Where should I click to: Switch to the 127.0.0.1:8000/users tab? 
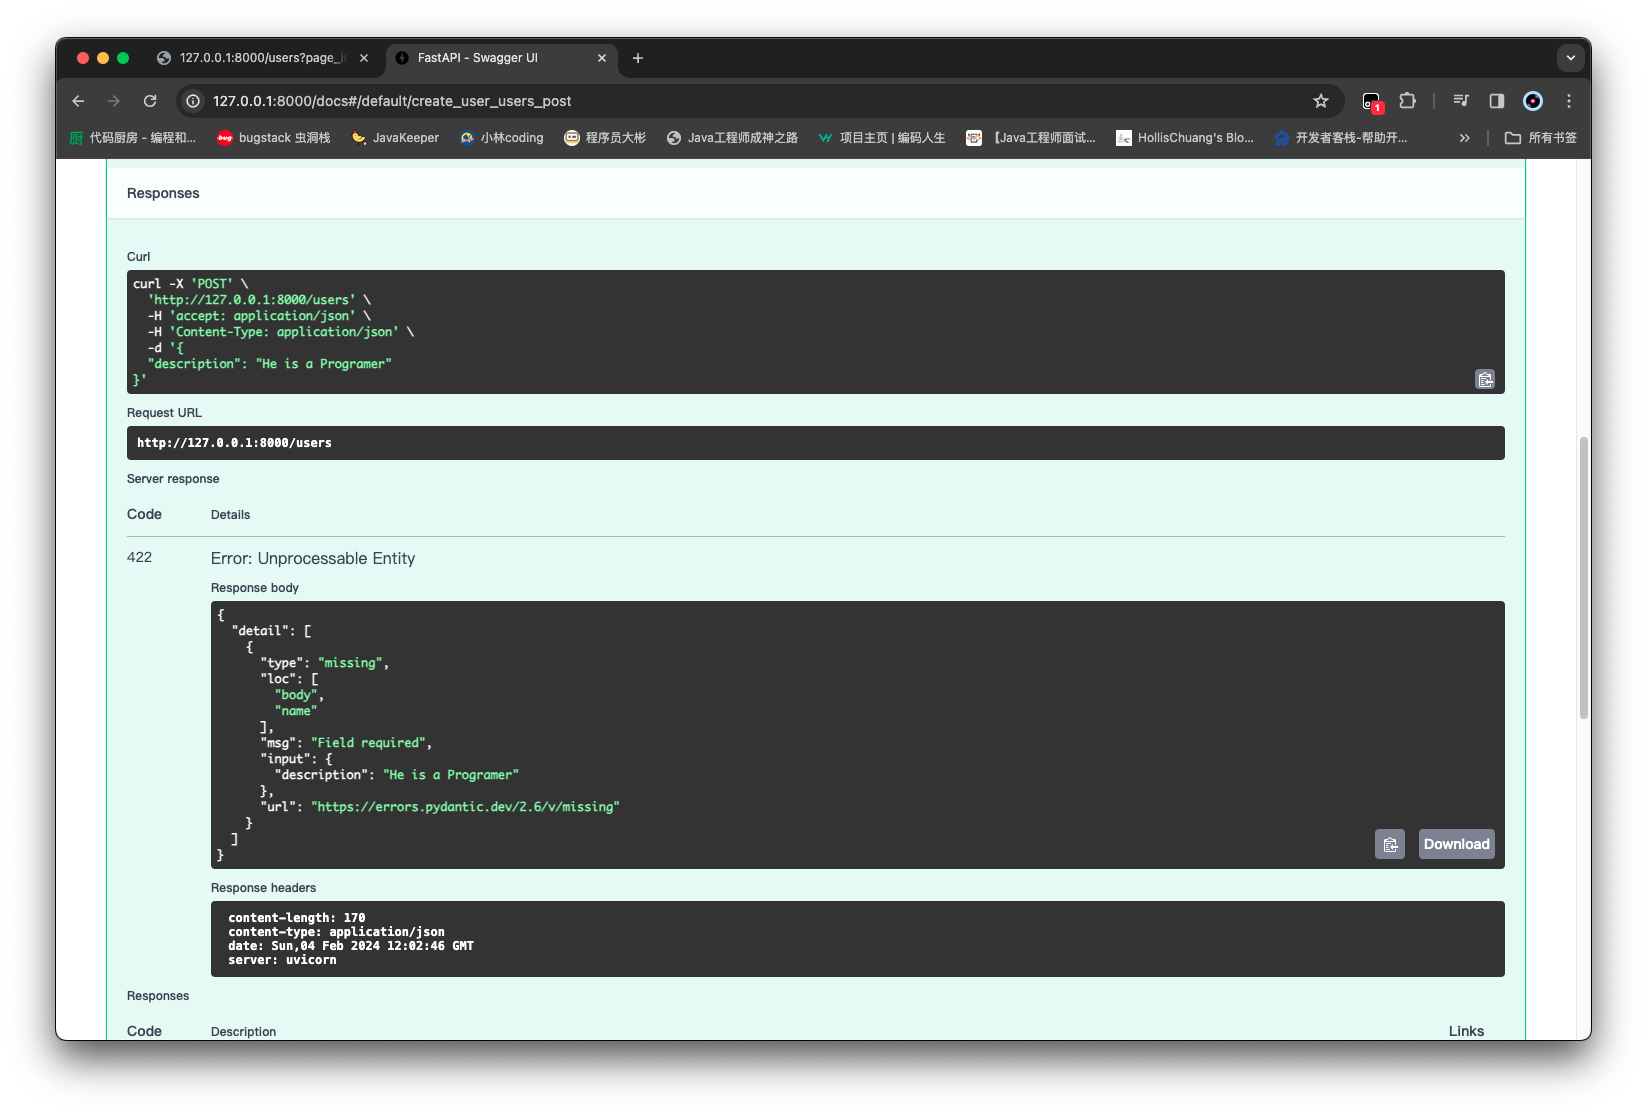coord(260,58)
